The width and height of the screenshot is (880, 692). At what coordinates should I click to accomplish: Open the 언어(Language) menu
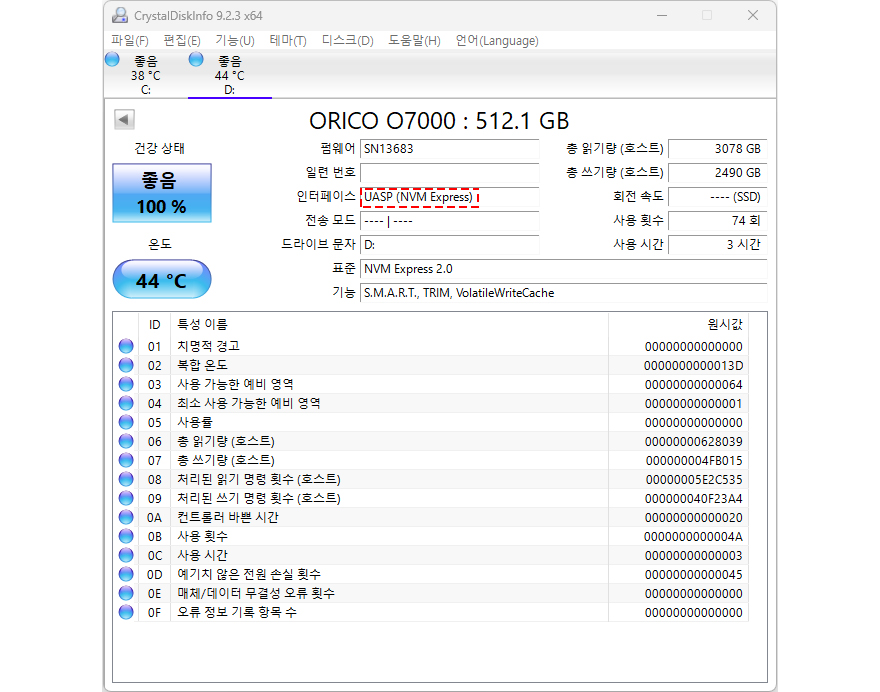pyautogui.click(x=497, y=40)
